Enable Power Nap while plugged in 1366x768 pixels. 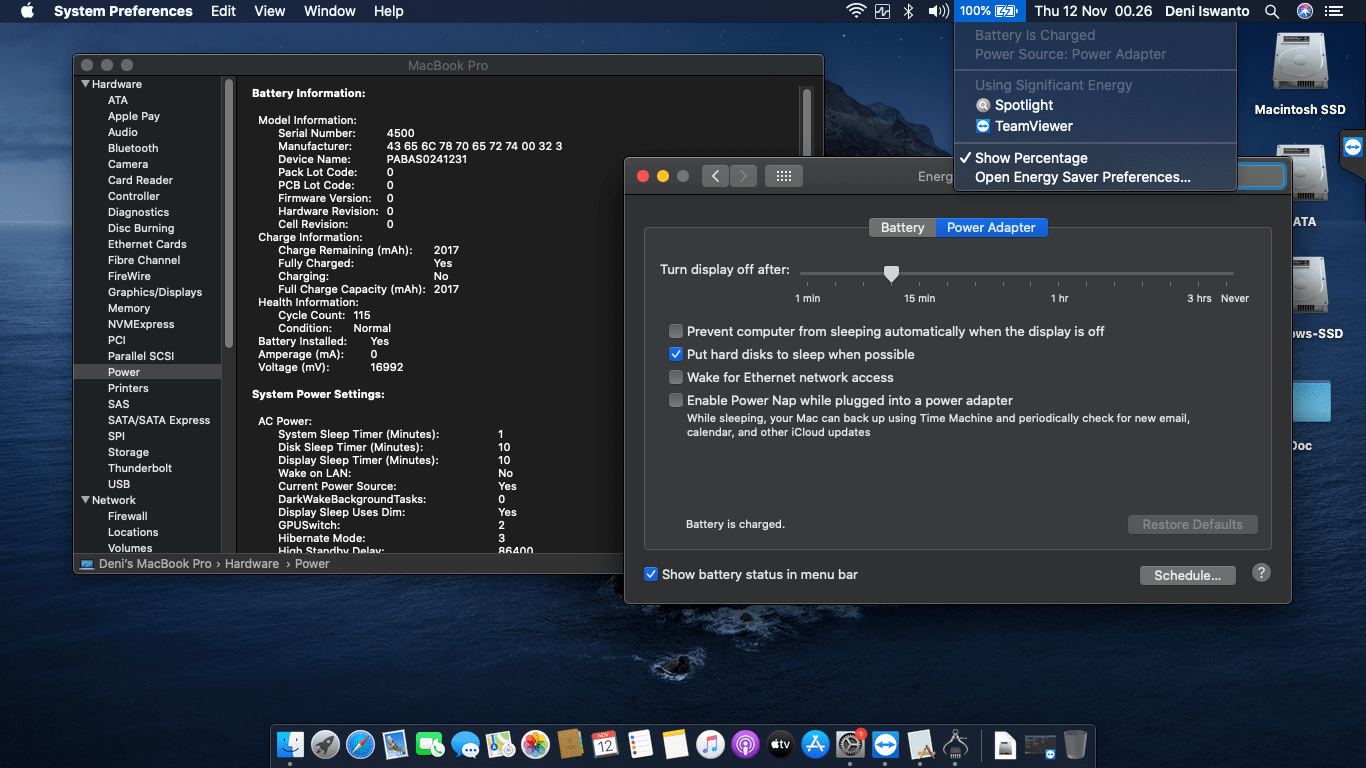[x=677, y=400]
